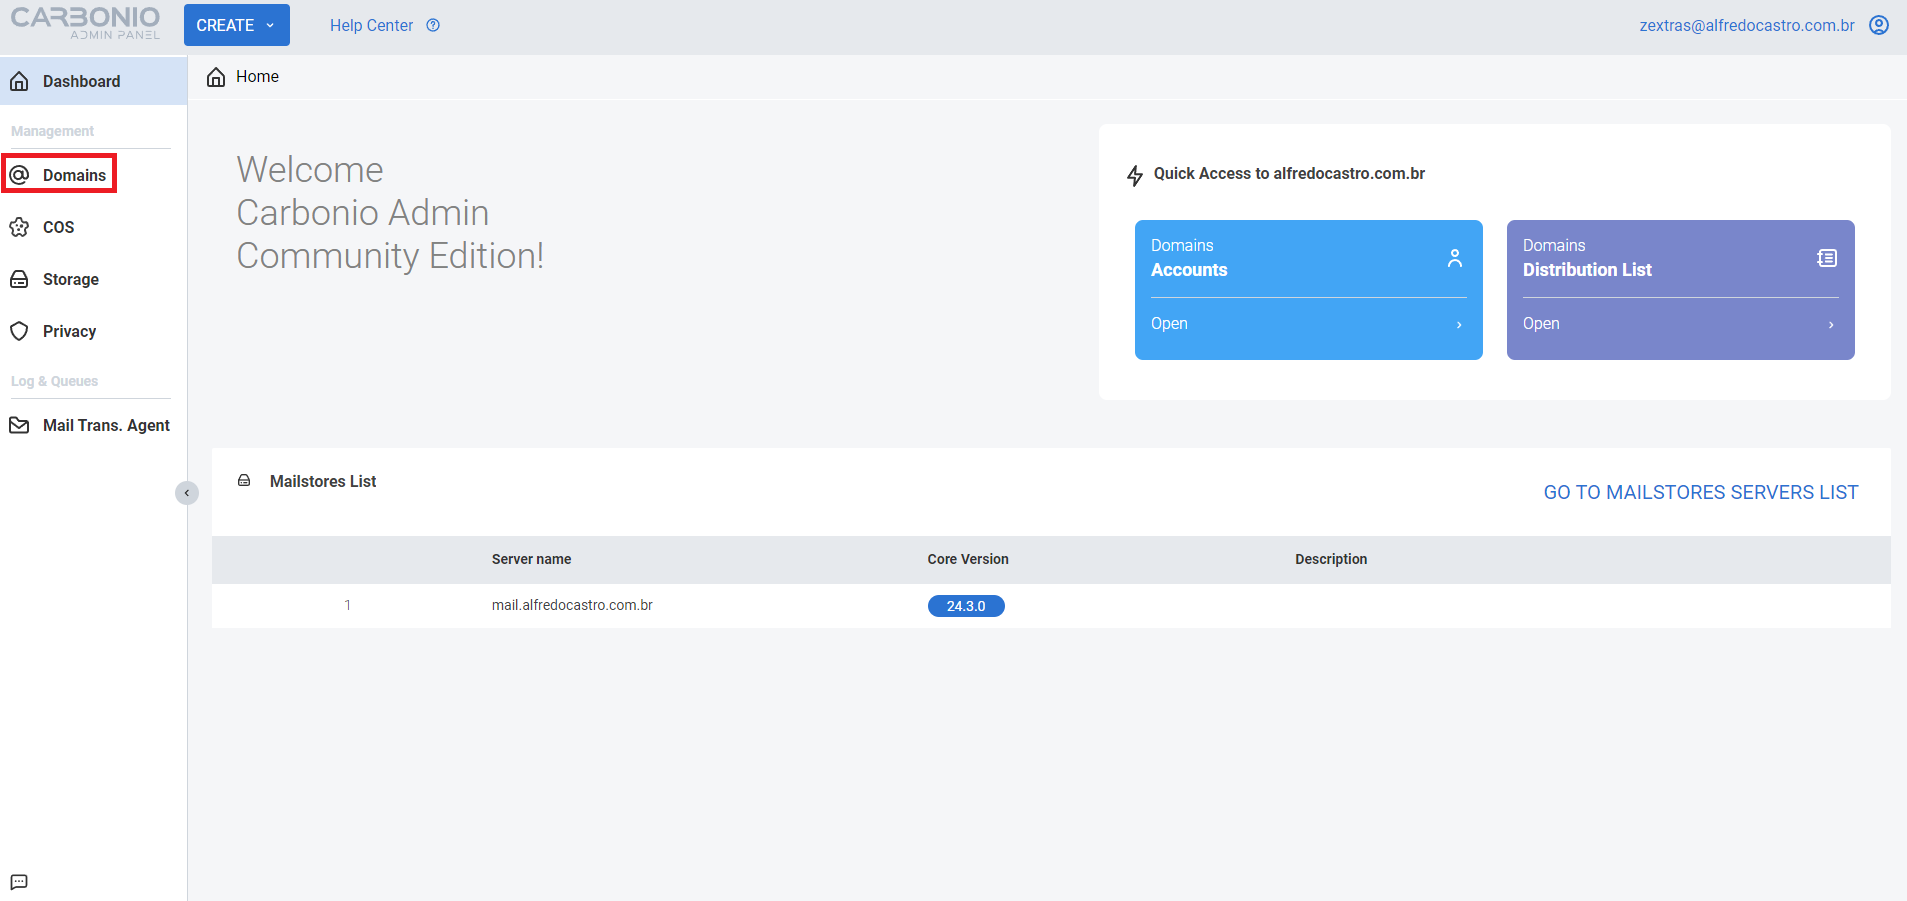Open Mail Trans. Agent in the sidebar
Viewport: 1907px width, 901px height.
coord(93,425)
